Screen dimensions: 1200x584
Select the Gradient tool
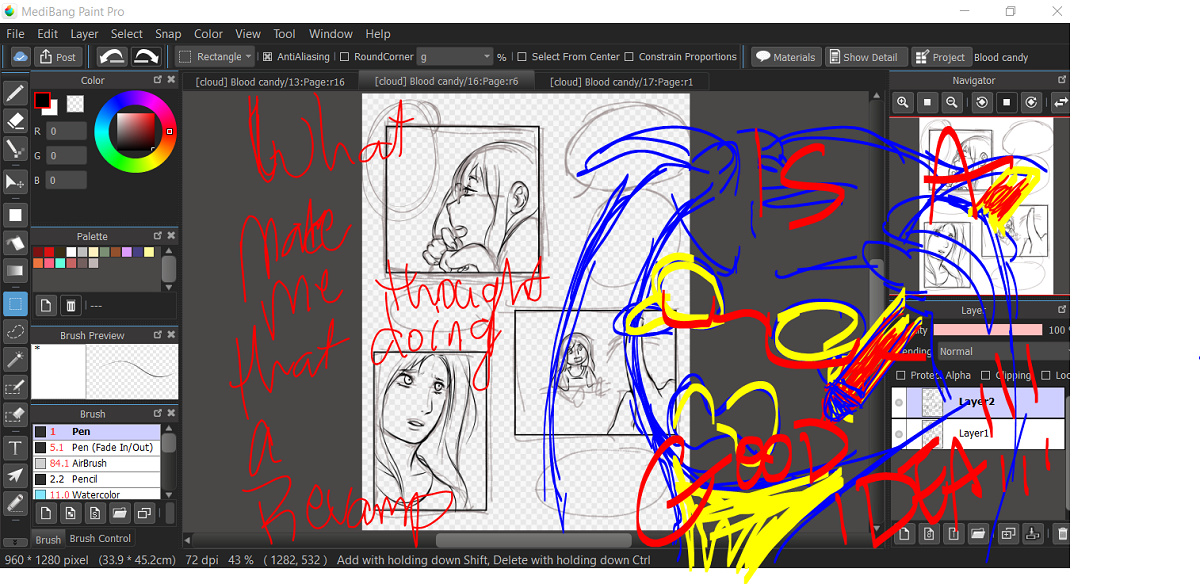(x=15, y=270)
